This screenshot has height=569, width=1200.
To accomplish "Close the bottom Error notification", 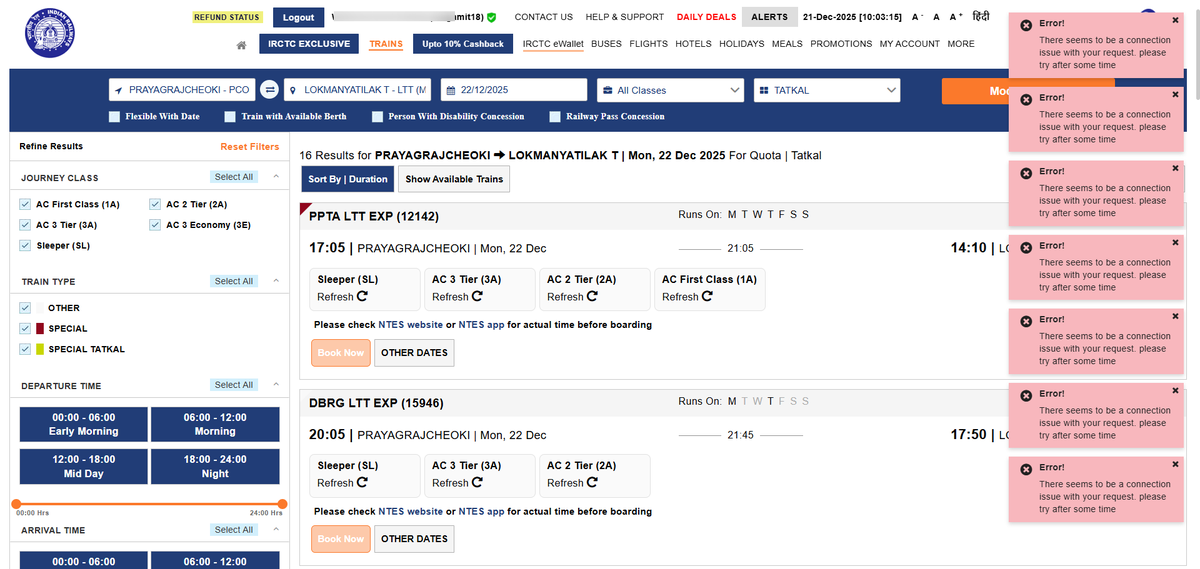I will (1175, 464).
